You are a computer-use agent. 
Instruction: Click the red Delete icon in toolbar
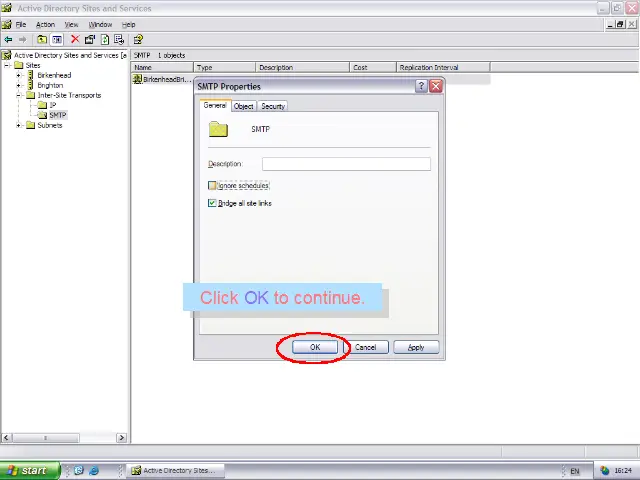75,40
